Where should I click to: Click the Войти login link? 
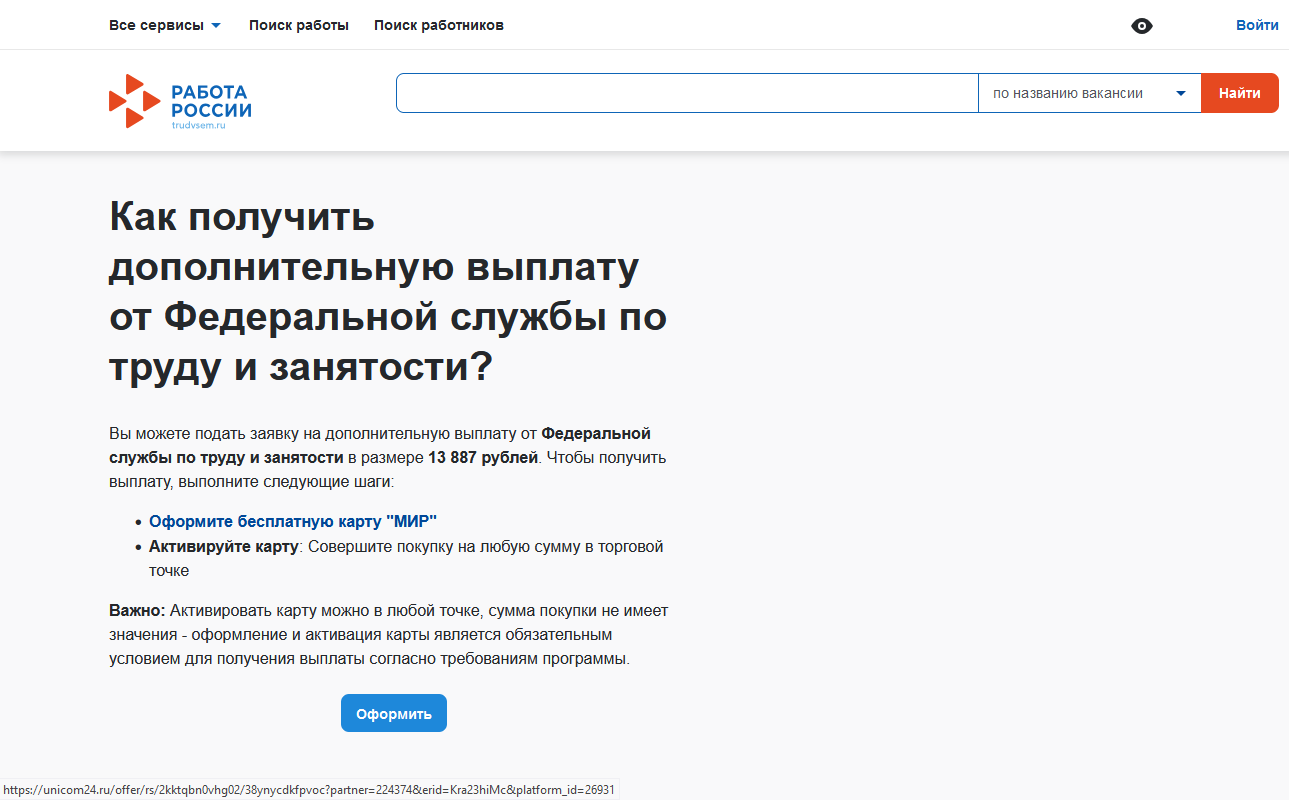[1257, 25]
